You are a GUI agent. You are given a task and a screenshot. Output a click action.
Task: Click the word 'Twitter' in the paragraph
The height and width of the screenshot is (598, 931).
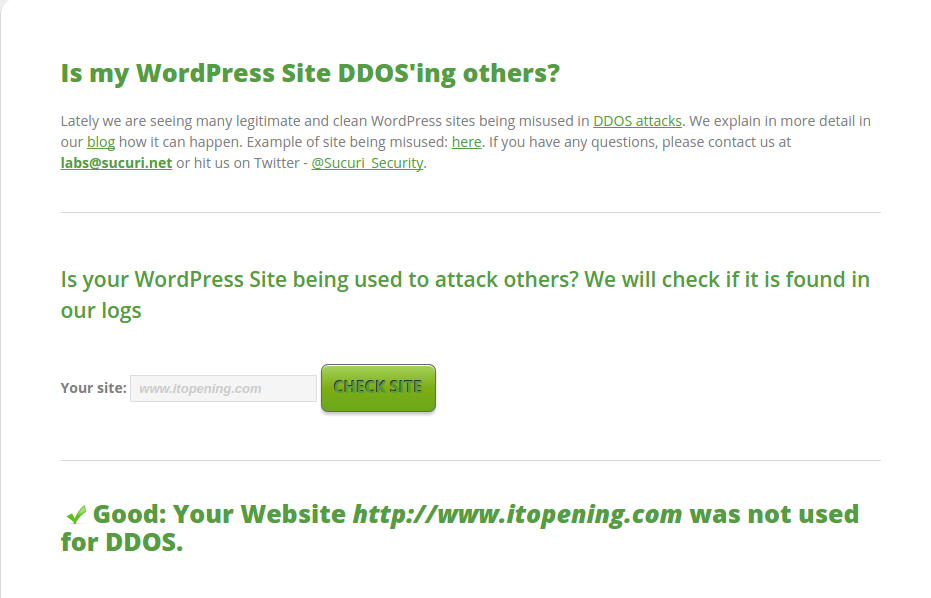(x=277, y=163)
